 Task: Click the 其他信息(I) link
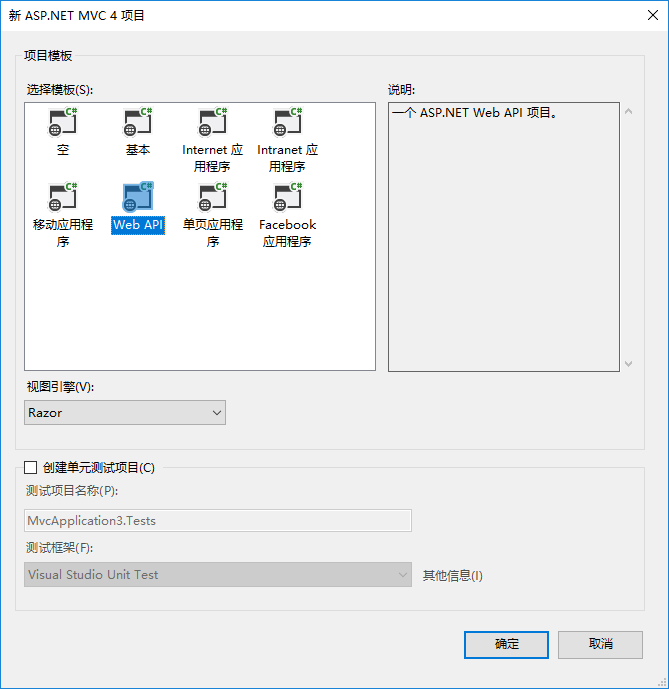tap(453, 575)
